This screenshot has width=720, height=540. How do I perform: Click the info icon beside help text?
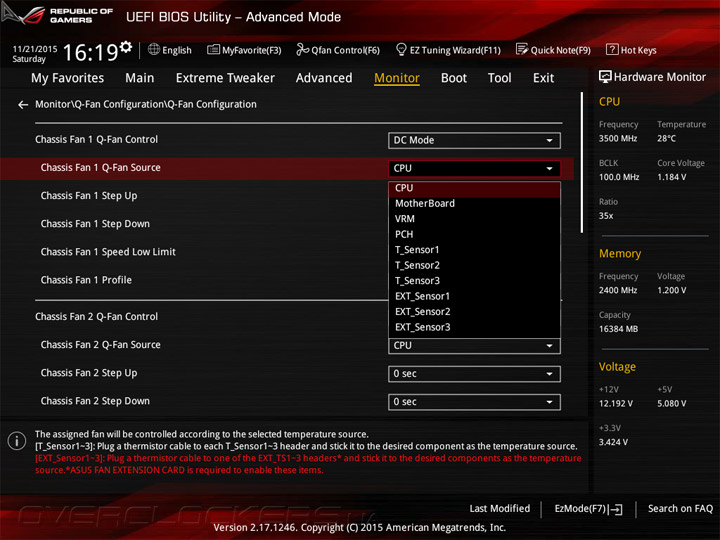(17, 441)
